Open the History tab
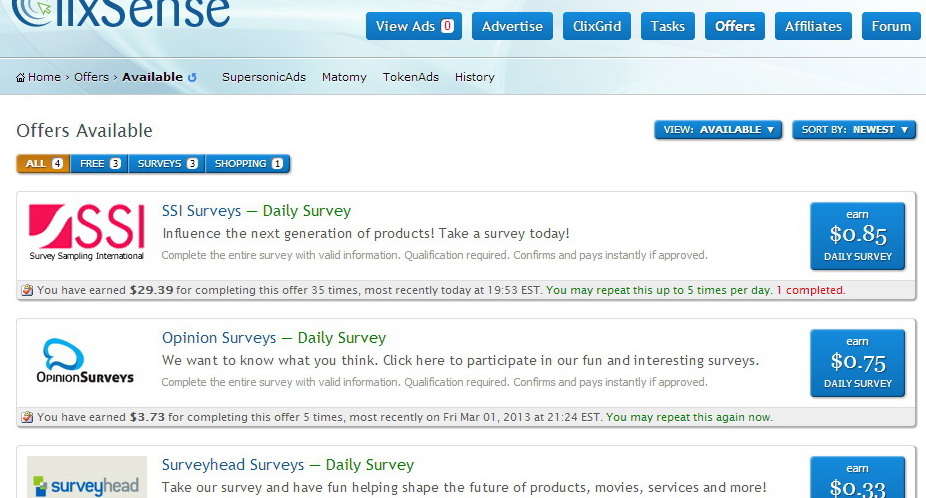 tap(474, 77)
